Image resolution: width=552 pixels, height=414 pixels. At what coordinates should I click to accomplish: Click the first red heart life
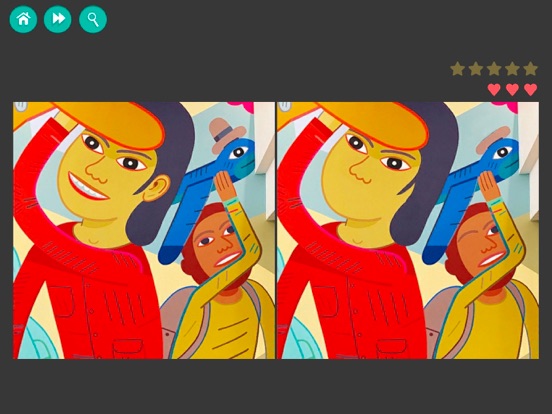pyautogui.click(x=494, y=89)
